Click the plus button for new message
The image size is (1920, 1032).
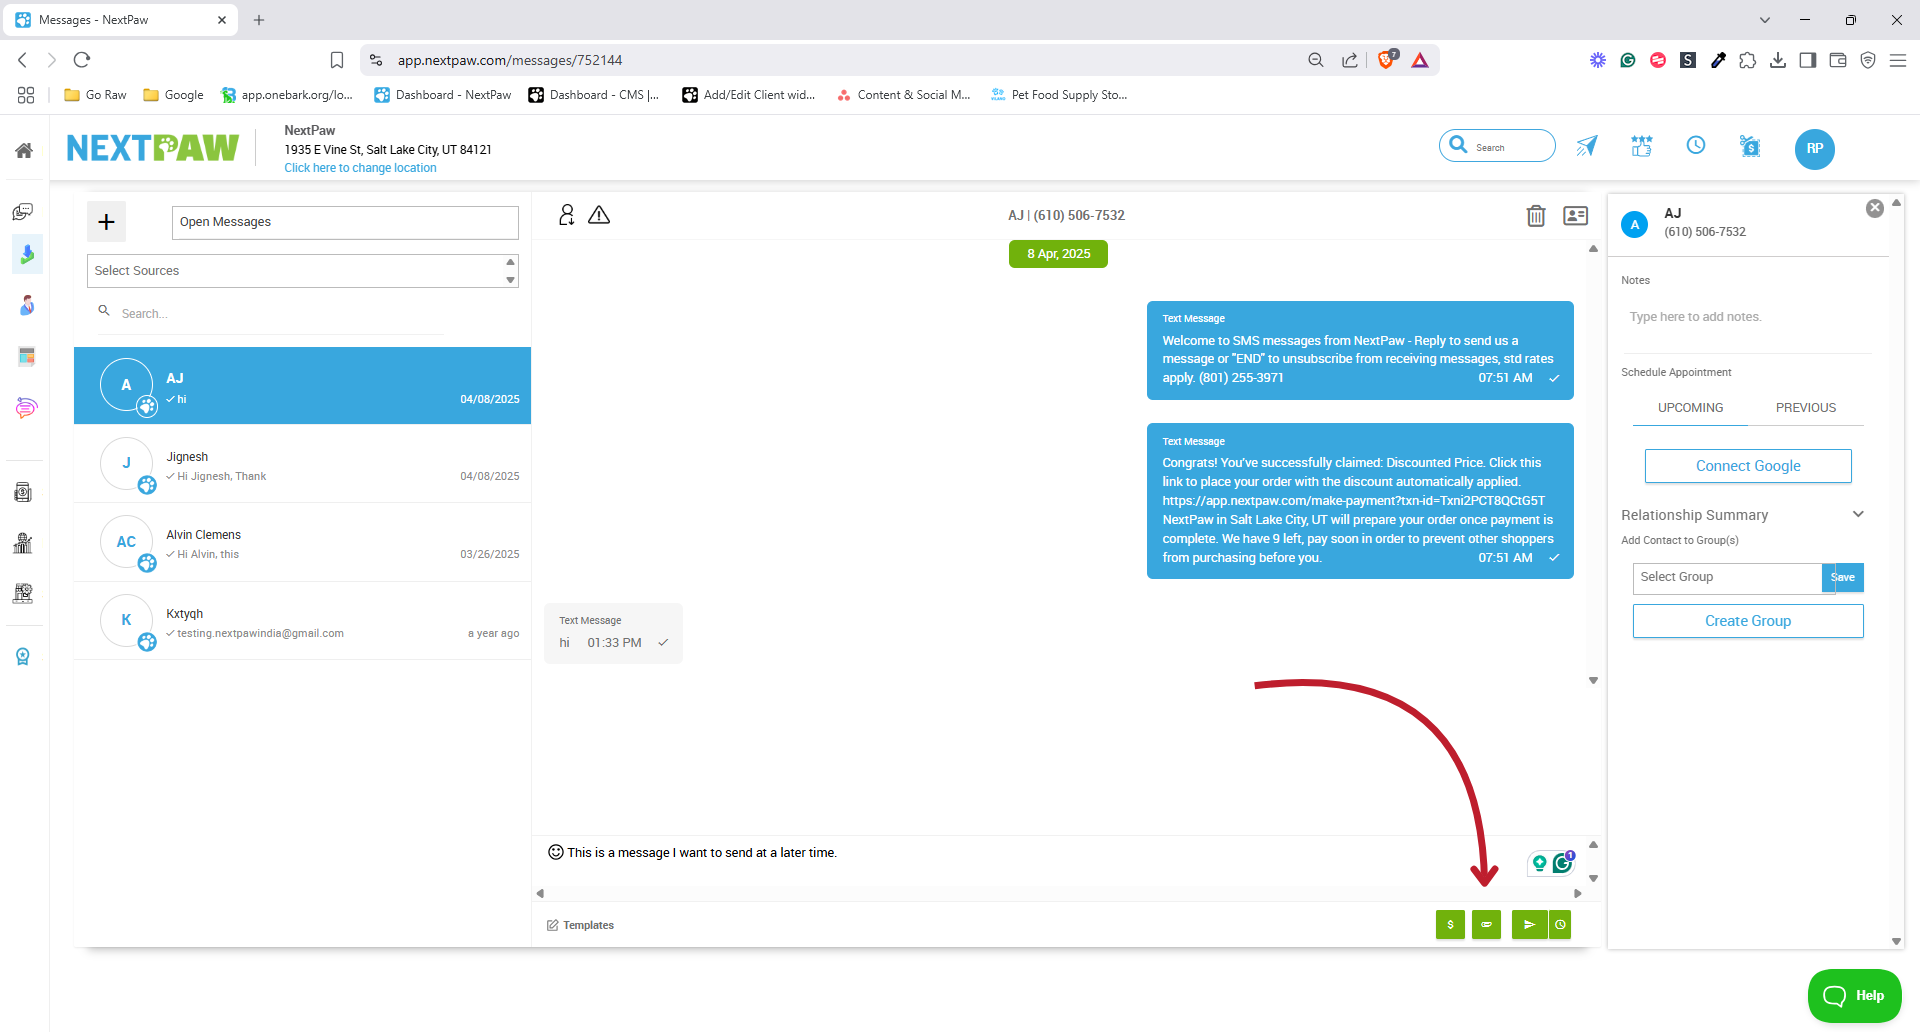coord(107,222)
